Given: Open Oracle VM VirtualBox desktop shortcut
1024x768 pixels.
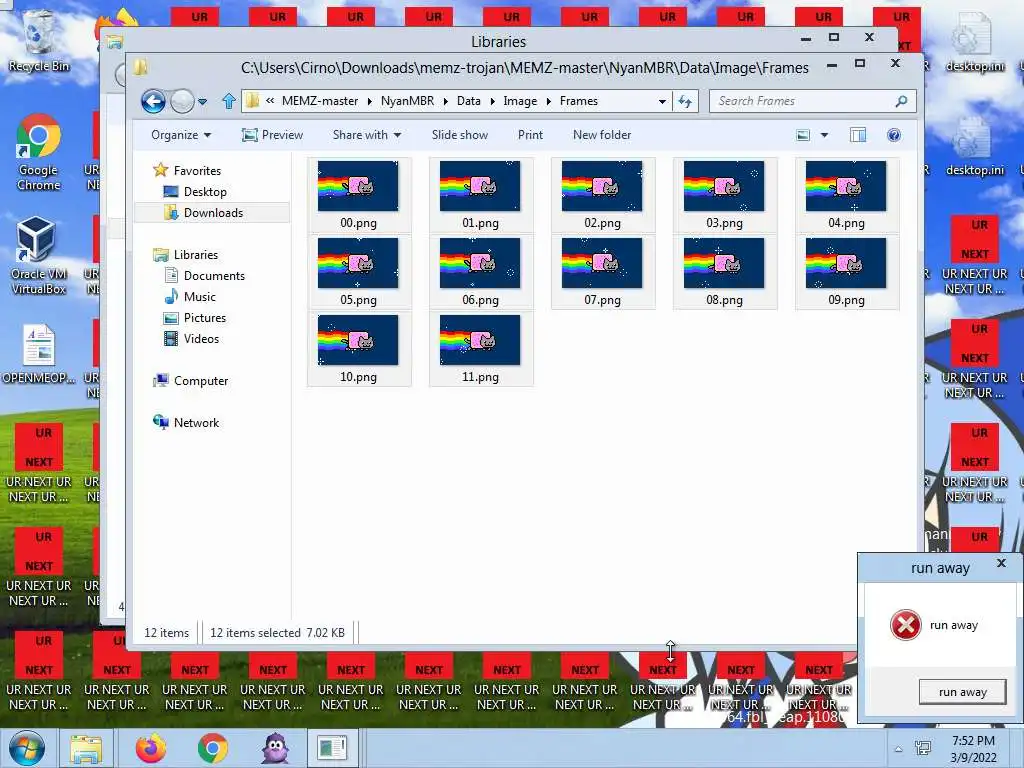Looking at the screenshot, I should click(x=39, y=256).
